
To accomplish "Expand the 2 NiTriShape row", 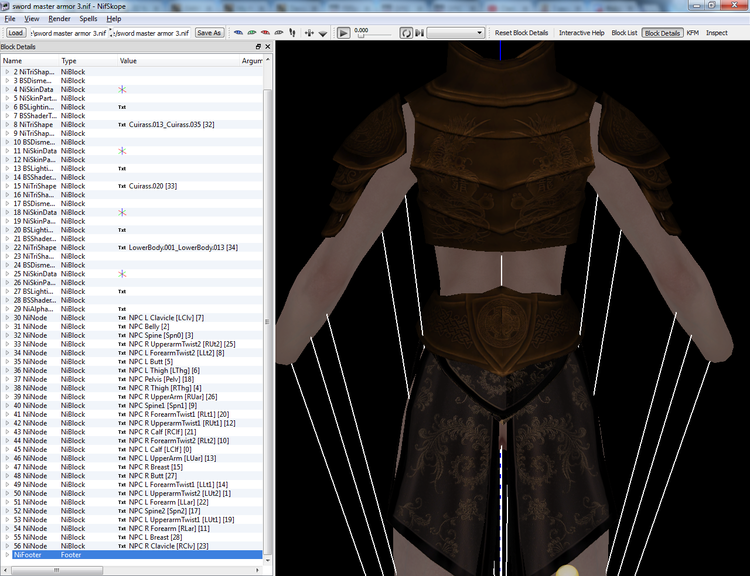I will (x=7, y=72).
